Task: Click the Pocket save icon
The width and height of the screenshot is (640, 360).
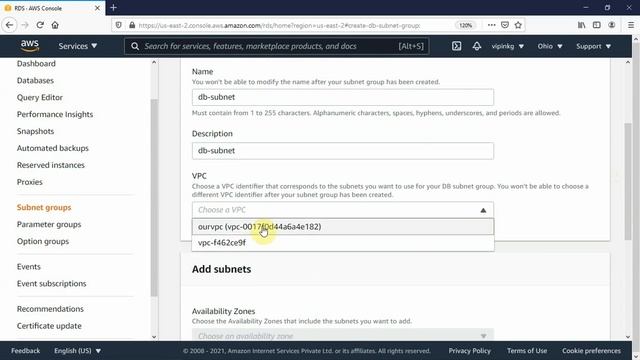Action: tap(505, 25)
